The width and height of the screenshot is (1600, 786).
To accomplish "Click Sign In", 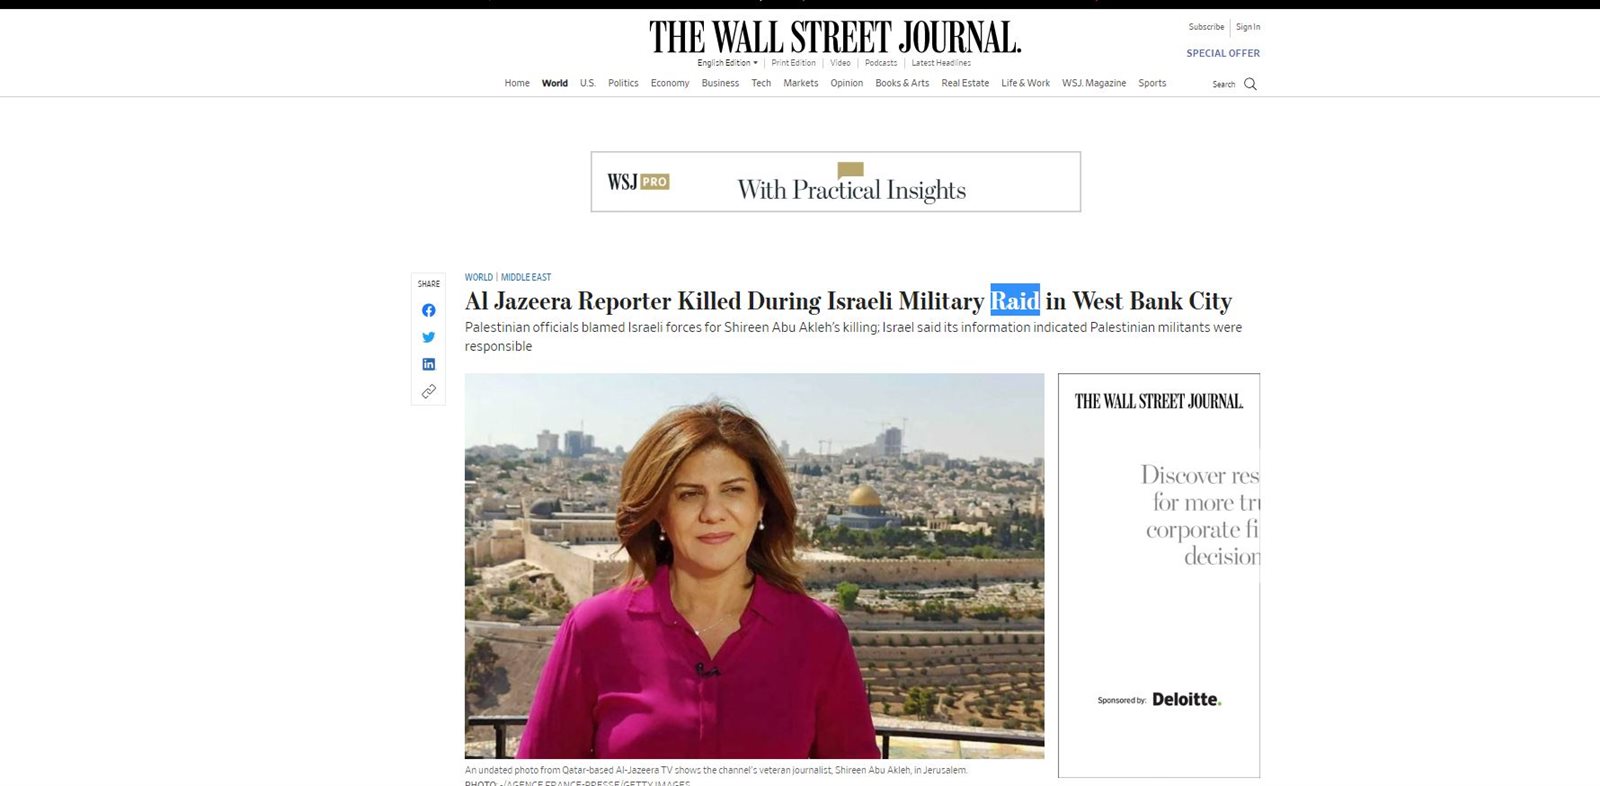I will 1247,27.
